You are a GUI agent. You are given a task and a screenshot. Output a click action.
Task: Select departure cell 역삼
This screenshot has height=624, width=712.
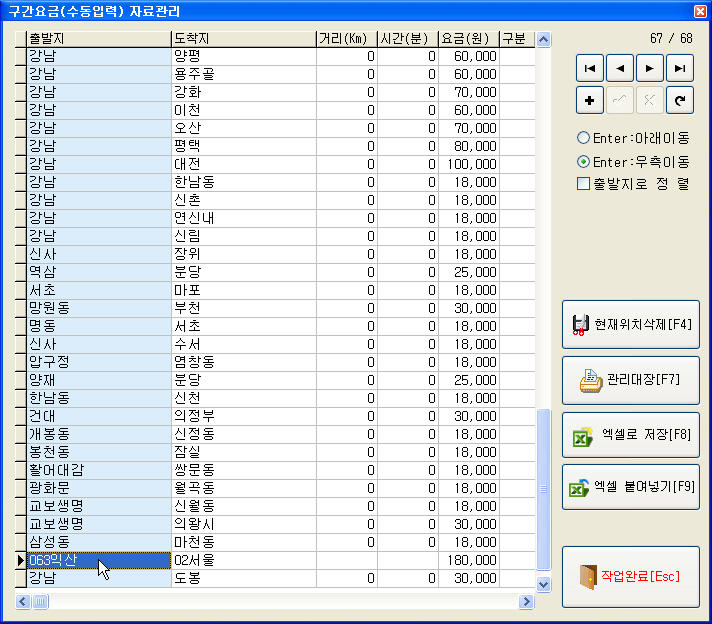[x=99, y=272]
